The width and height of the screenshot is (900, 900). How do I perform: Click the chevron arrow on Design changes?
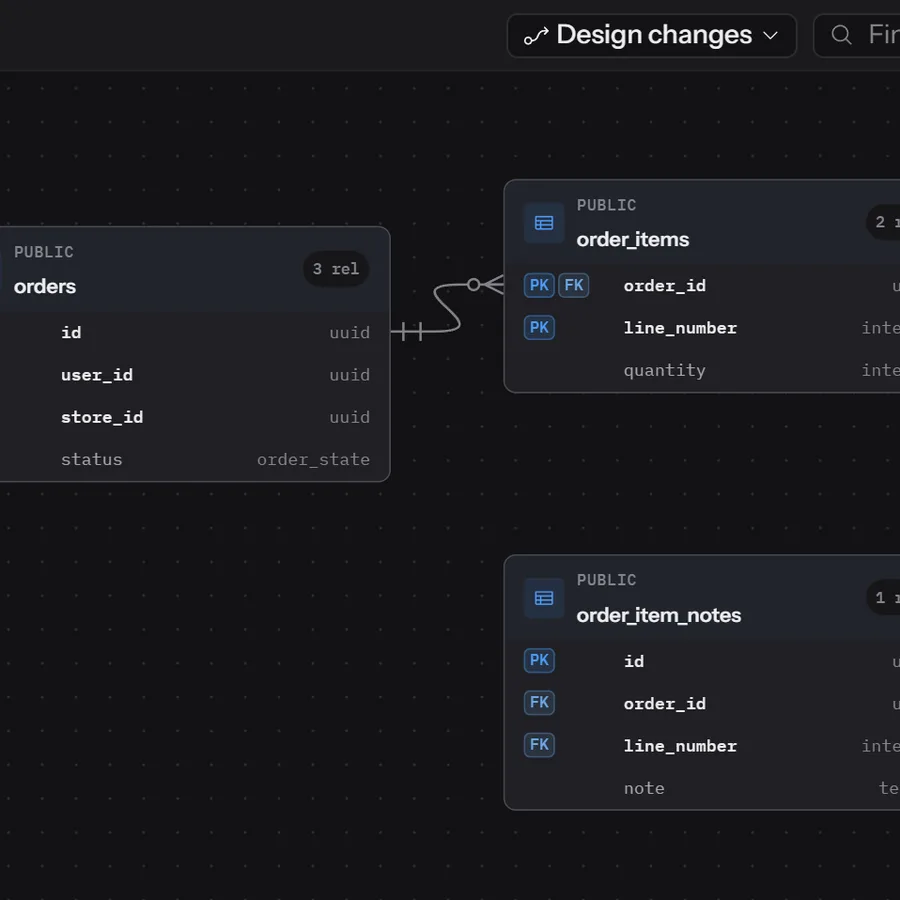(770, 36)
